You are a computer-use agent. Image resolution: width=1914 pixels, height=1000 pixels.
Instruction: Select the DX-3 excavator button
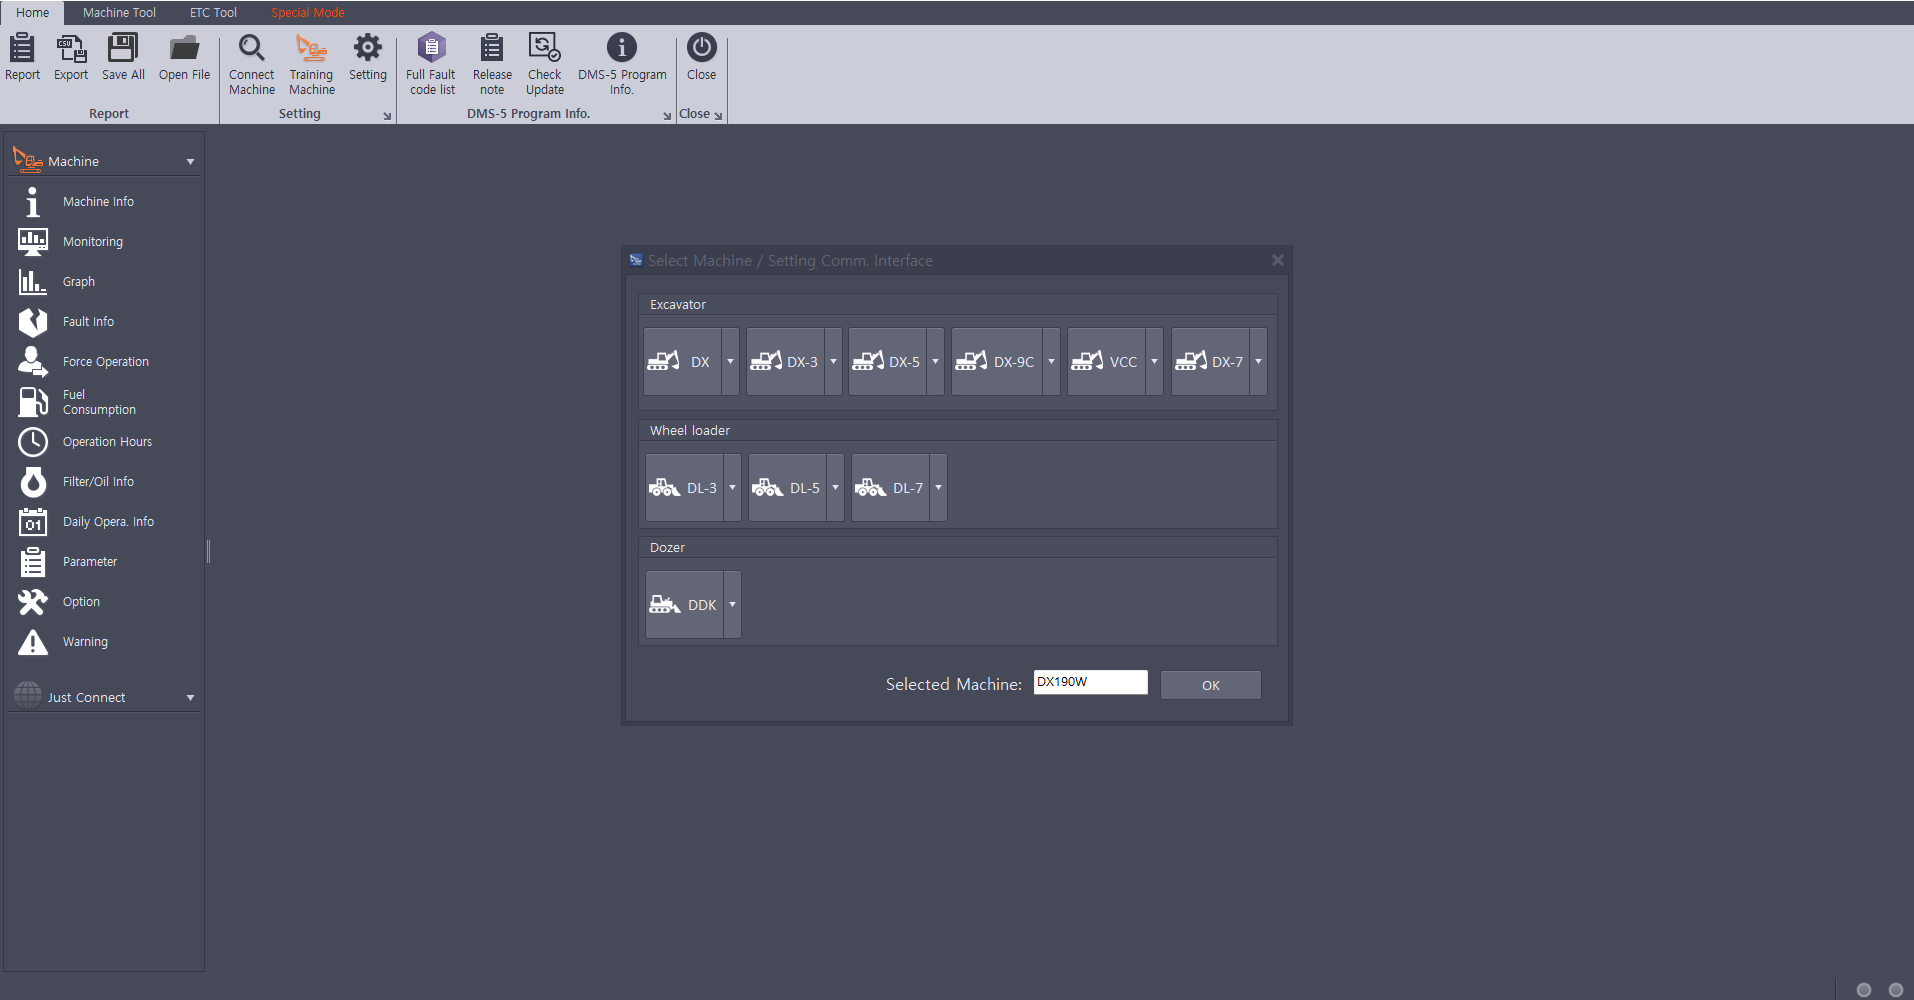tap(786, 362)
